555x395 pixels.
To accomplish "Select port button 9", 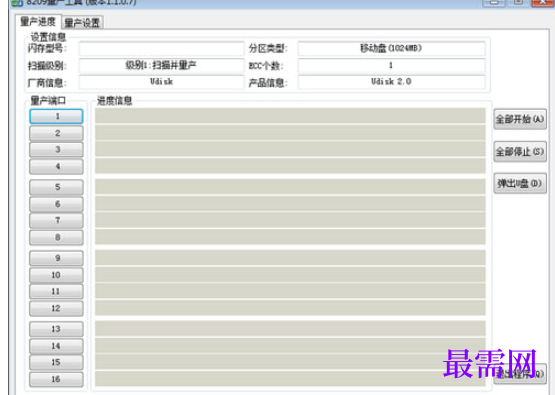I will 57,258.
